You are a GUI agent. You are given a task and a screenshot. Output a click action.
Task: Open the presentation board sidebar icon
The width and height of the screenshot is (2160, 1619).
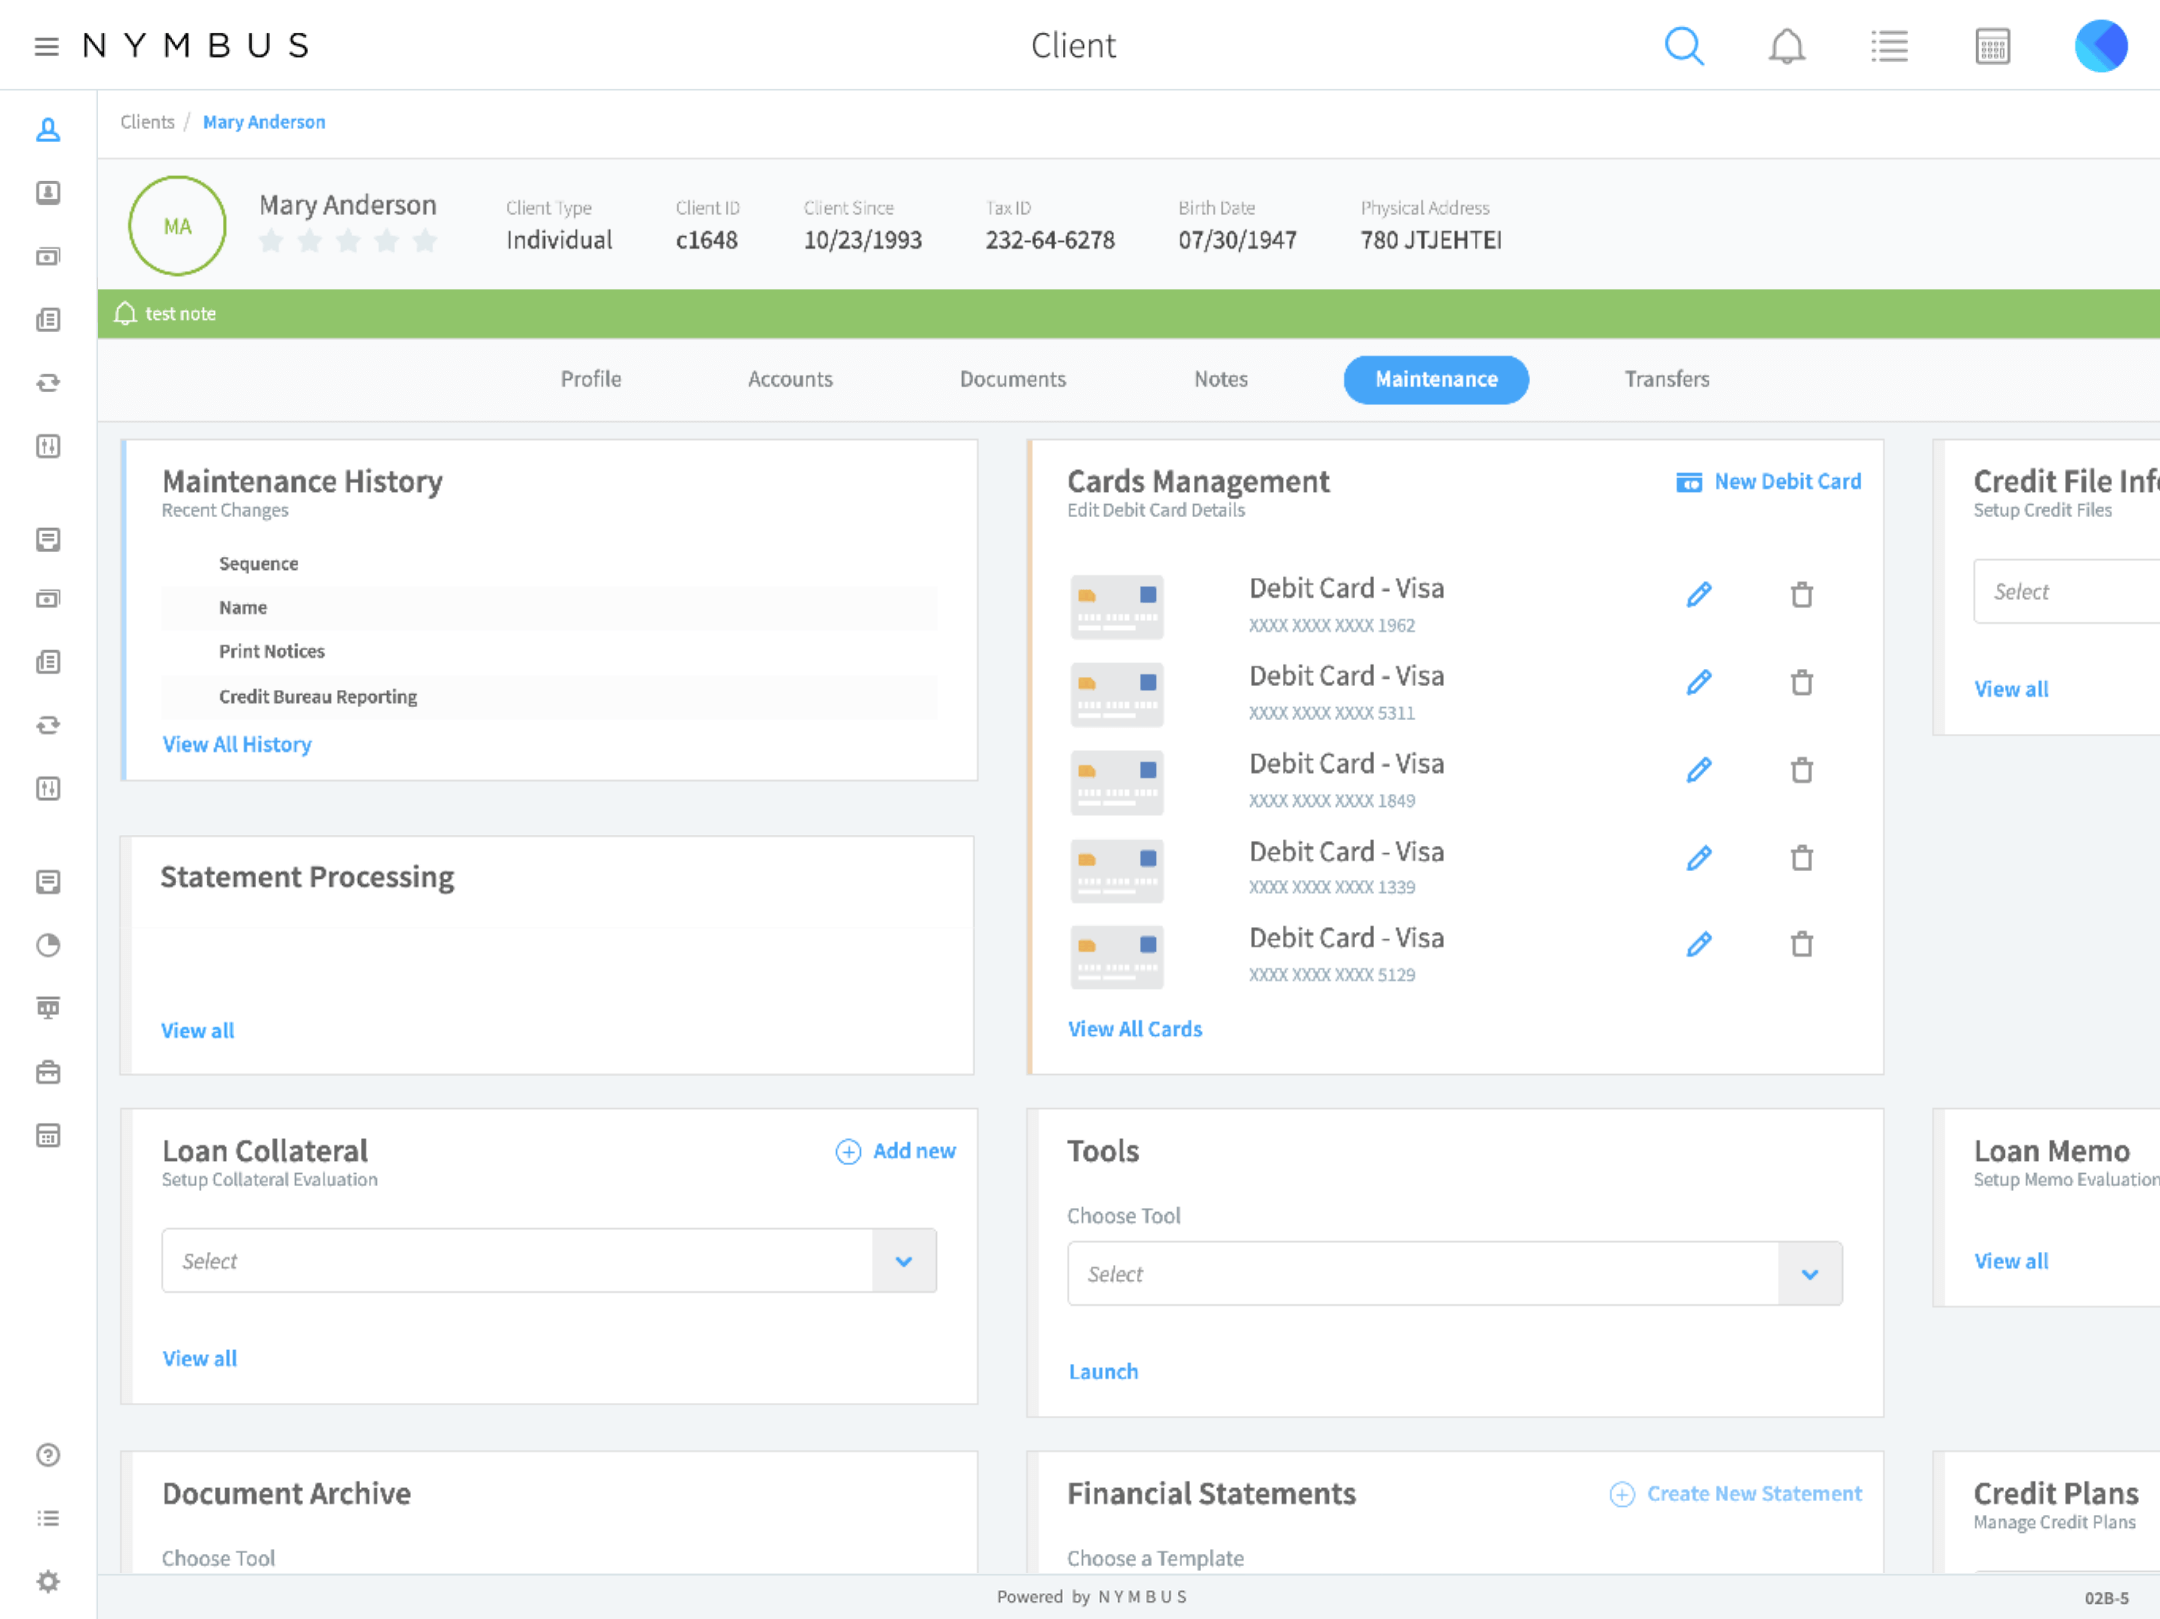[48, 1008]
